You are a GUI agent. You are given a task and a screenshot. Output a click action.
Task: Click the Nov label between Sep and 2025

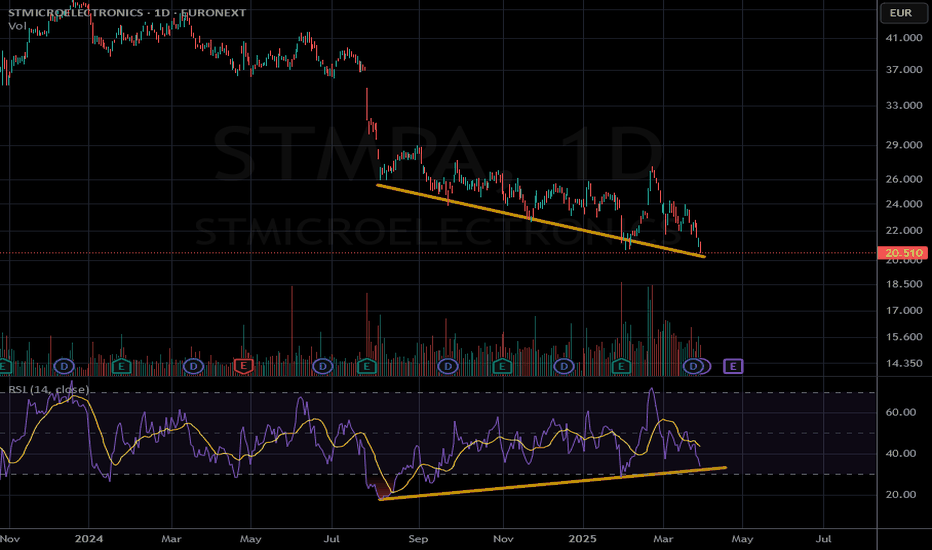[503, 539]
